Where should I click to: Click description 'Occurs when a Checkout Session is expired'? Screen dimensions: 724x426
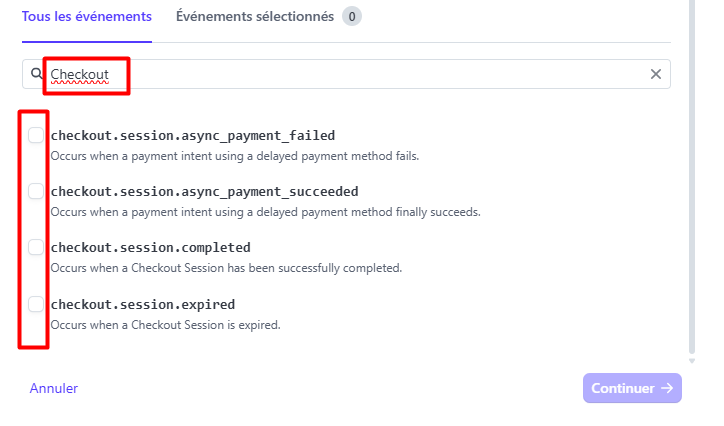pyautogui.click(x=165, y=325)
